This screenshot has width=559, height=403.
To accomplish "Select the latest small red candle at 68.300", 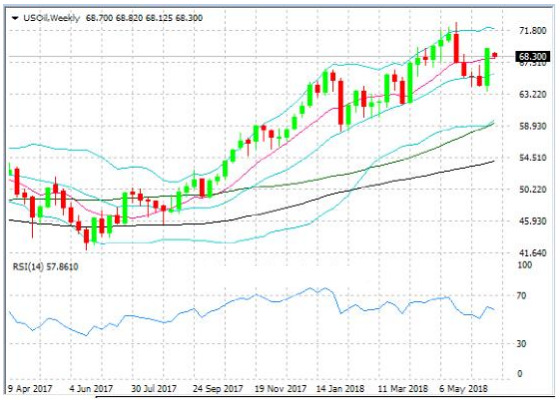I will click(x=495, y=55).
